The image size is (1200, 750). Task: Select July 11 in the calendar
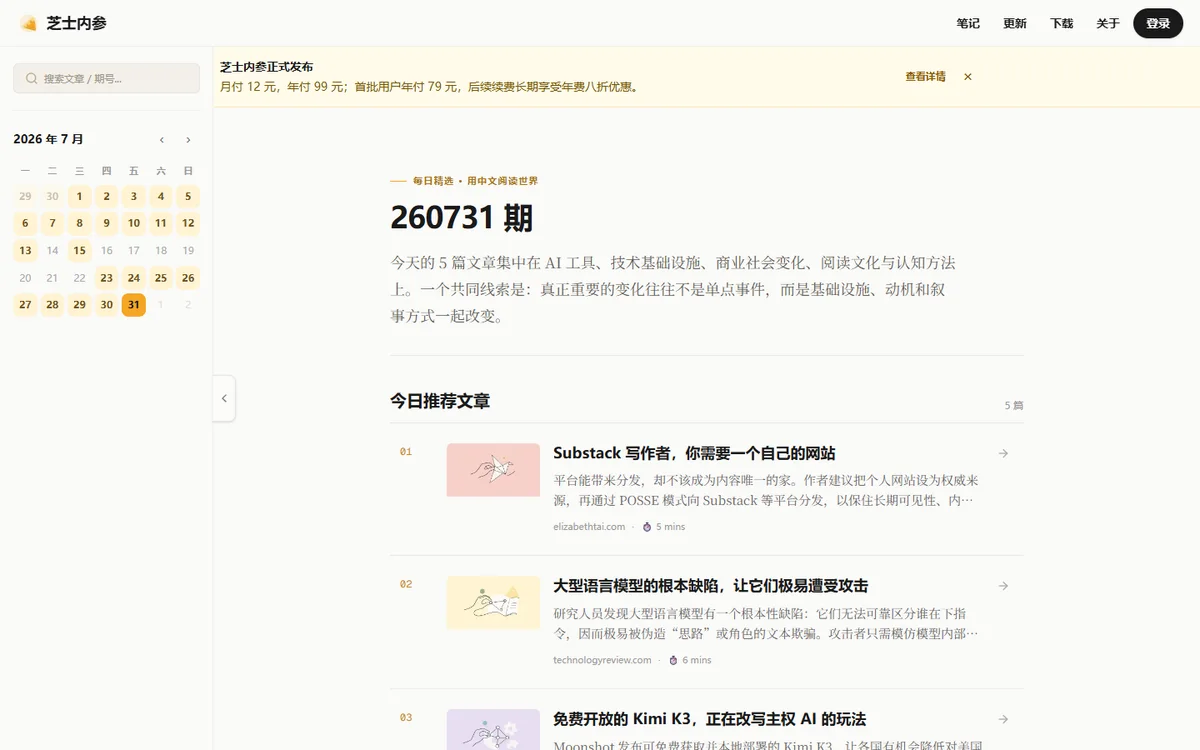(x=161, y=223)
